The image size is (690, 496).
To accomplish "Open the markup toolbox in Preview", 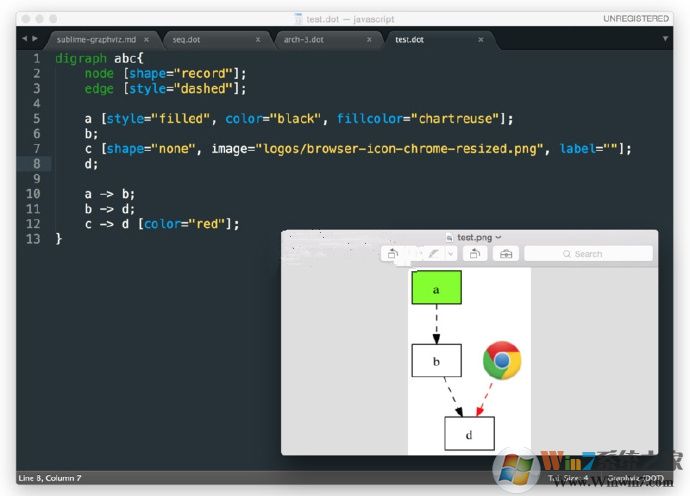I will coord(507,254).
